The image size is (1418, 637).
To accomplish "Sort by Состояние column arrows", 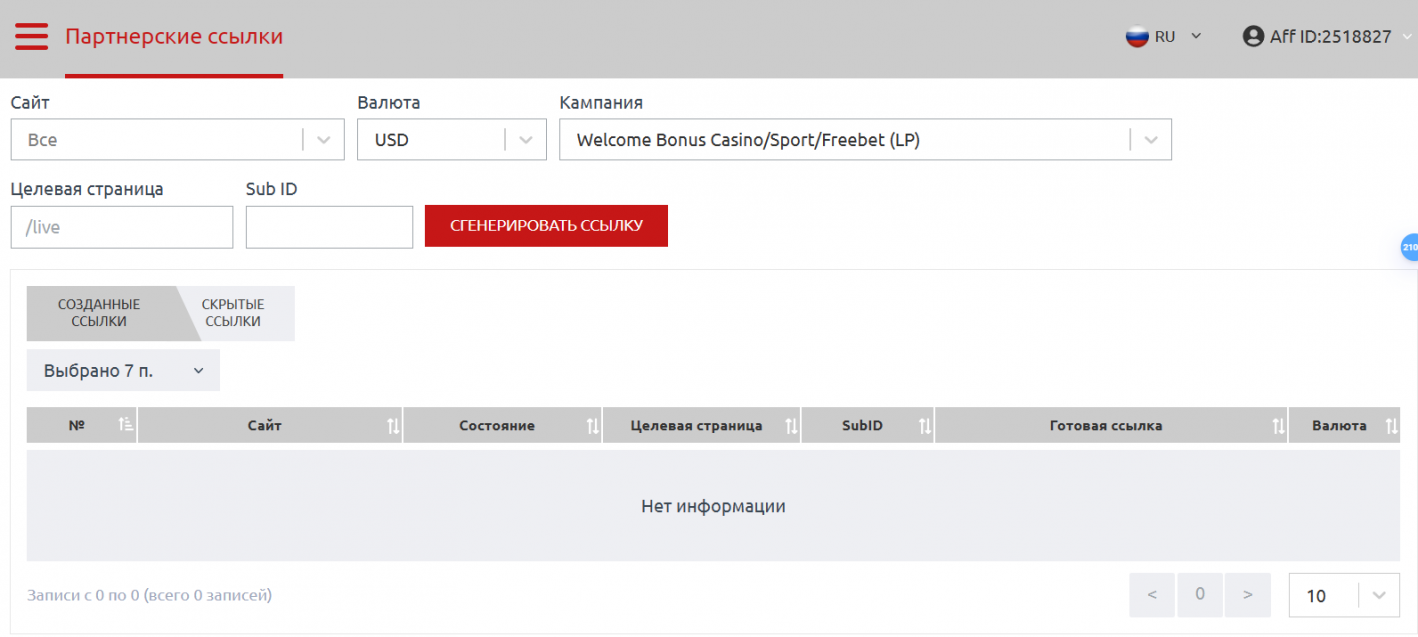I will [592, 426].
